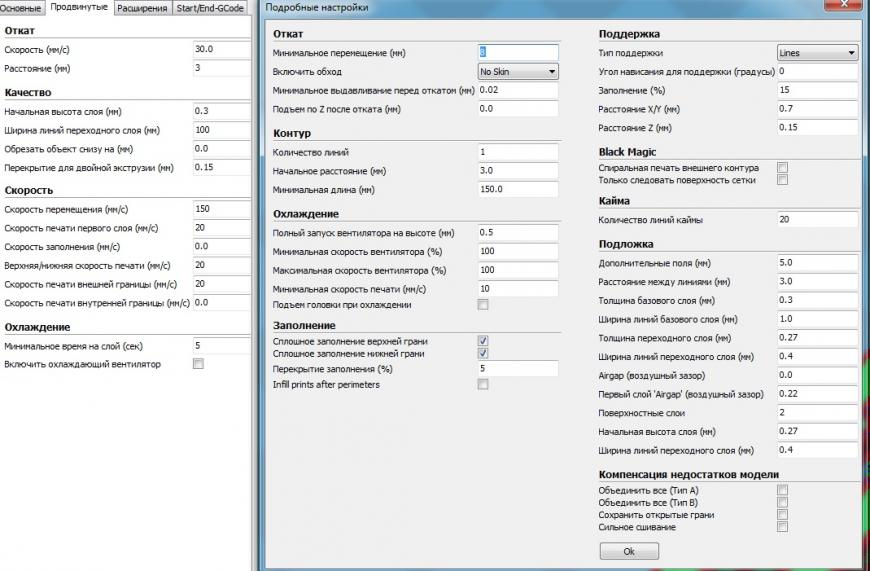Viewport: 870px width, 571px height.
Task: Select the Скорость перемещения (мм/с) field
Action: [x=222, y=209]
